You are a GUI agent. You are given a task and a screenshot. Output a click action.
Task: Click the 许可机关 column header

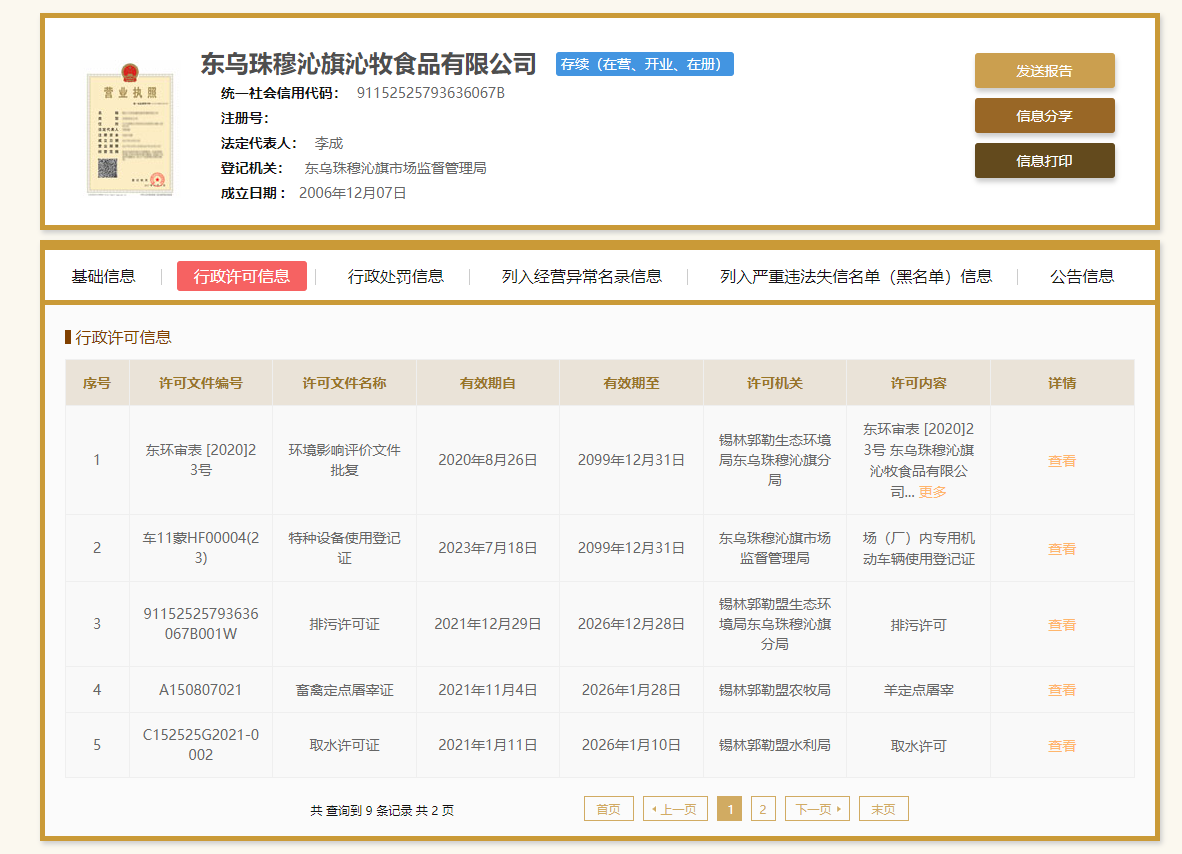pos(775,383)
